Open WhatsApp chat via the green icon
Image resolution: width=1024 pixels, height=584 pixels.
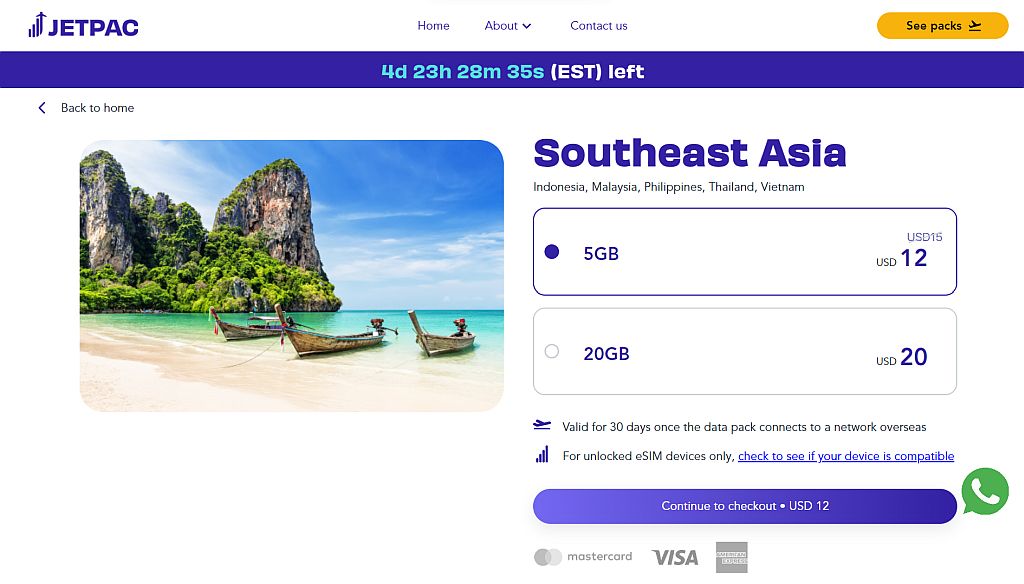click(x=985, y=492)
